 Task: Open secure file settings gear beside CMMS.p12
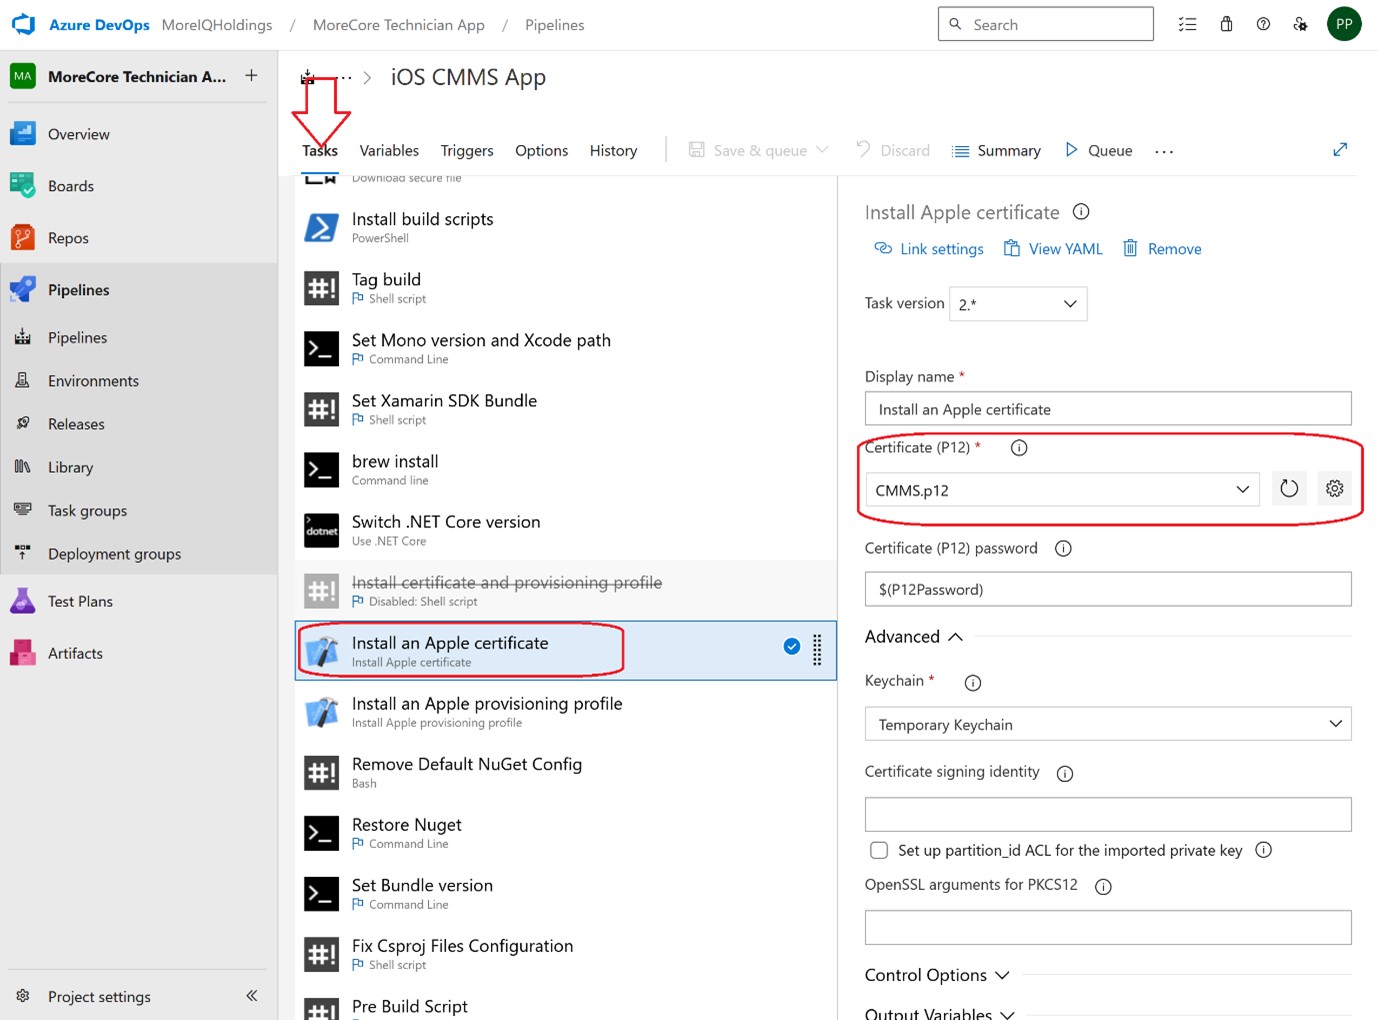1334,489
